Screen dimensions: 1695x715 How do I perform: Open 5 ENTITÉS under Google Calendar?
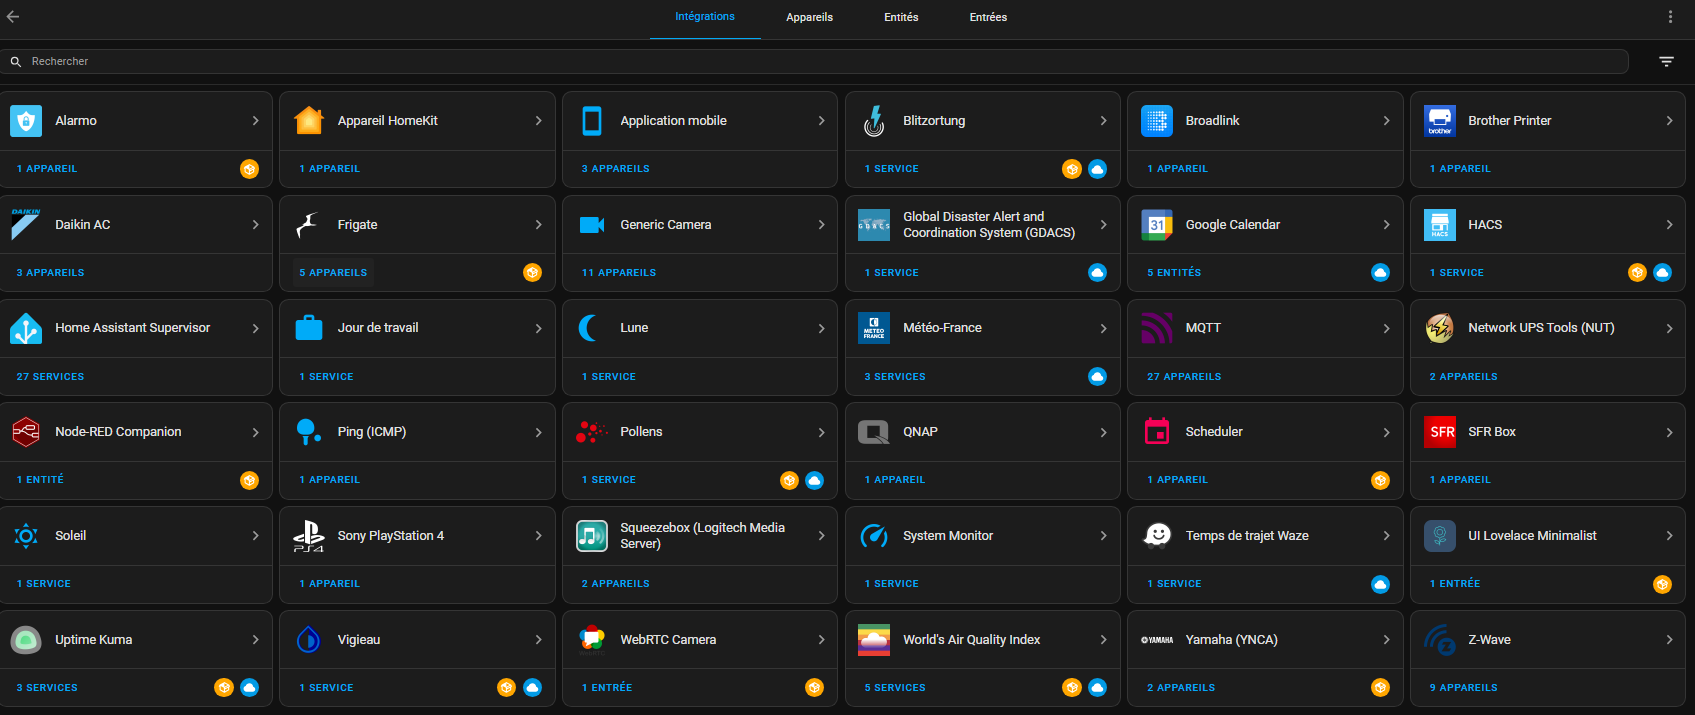tap(1174, 273)
